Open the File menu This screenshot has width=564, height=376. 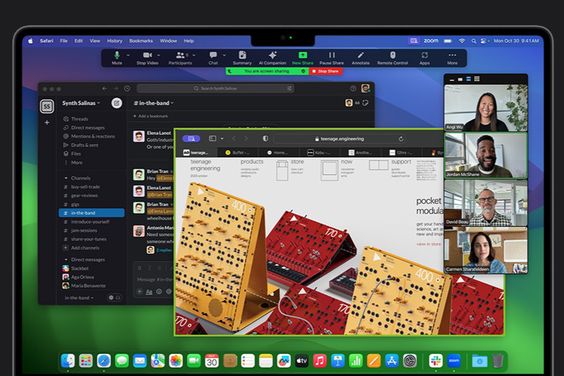coord(64,41)
